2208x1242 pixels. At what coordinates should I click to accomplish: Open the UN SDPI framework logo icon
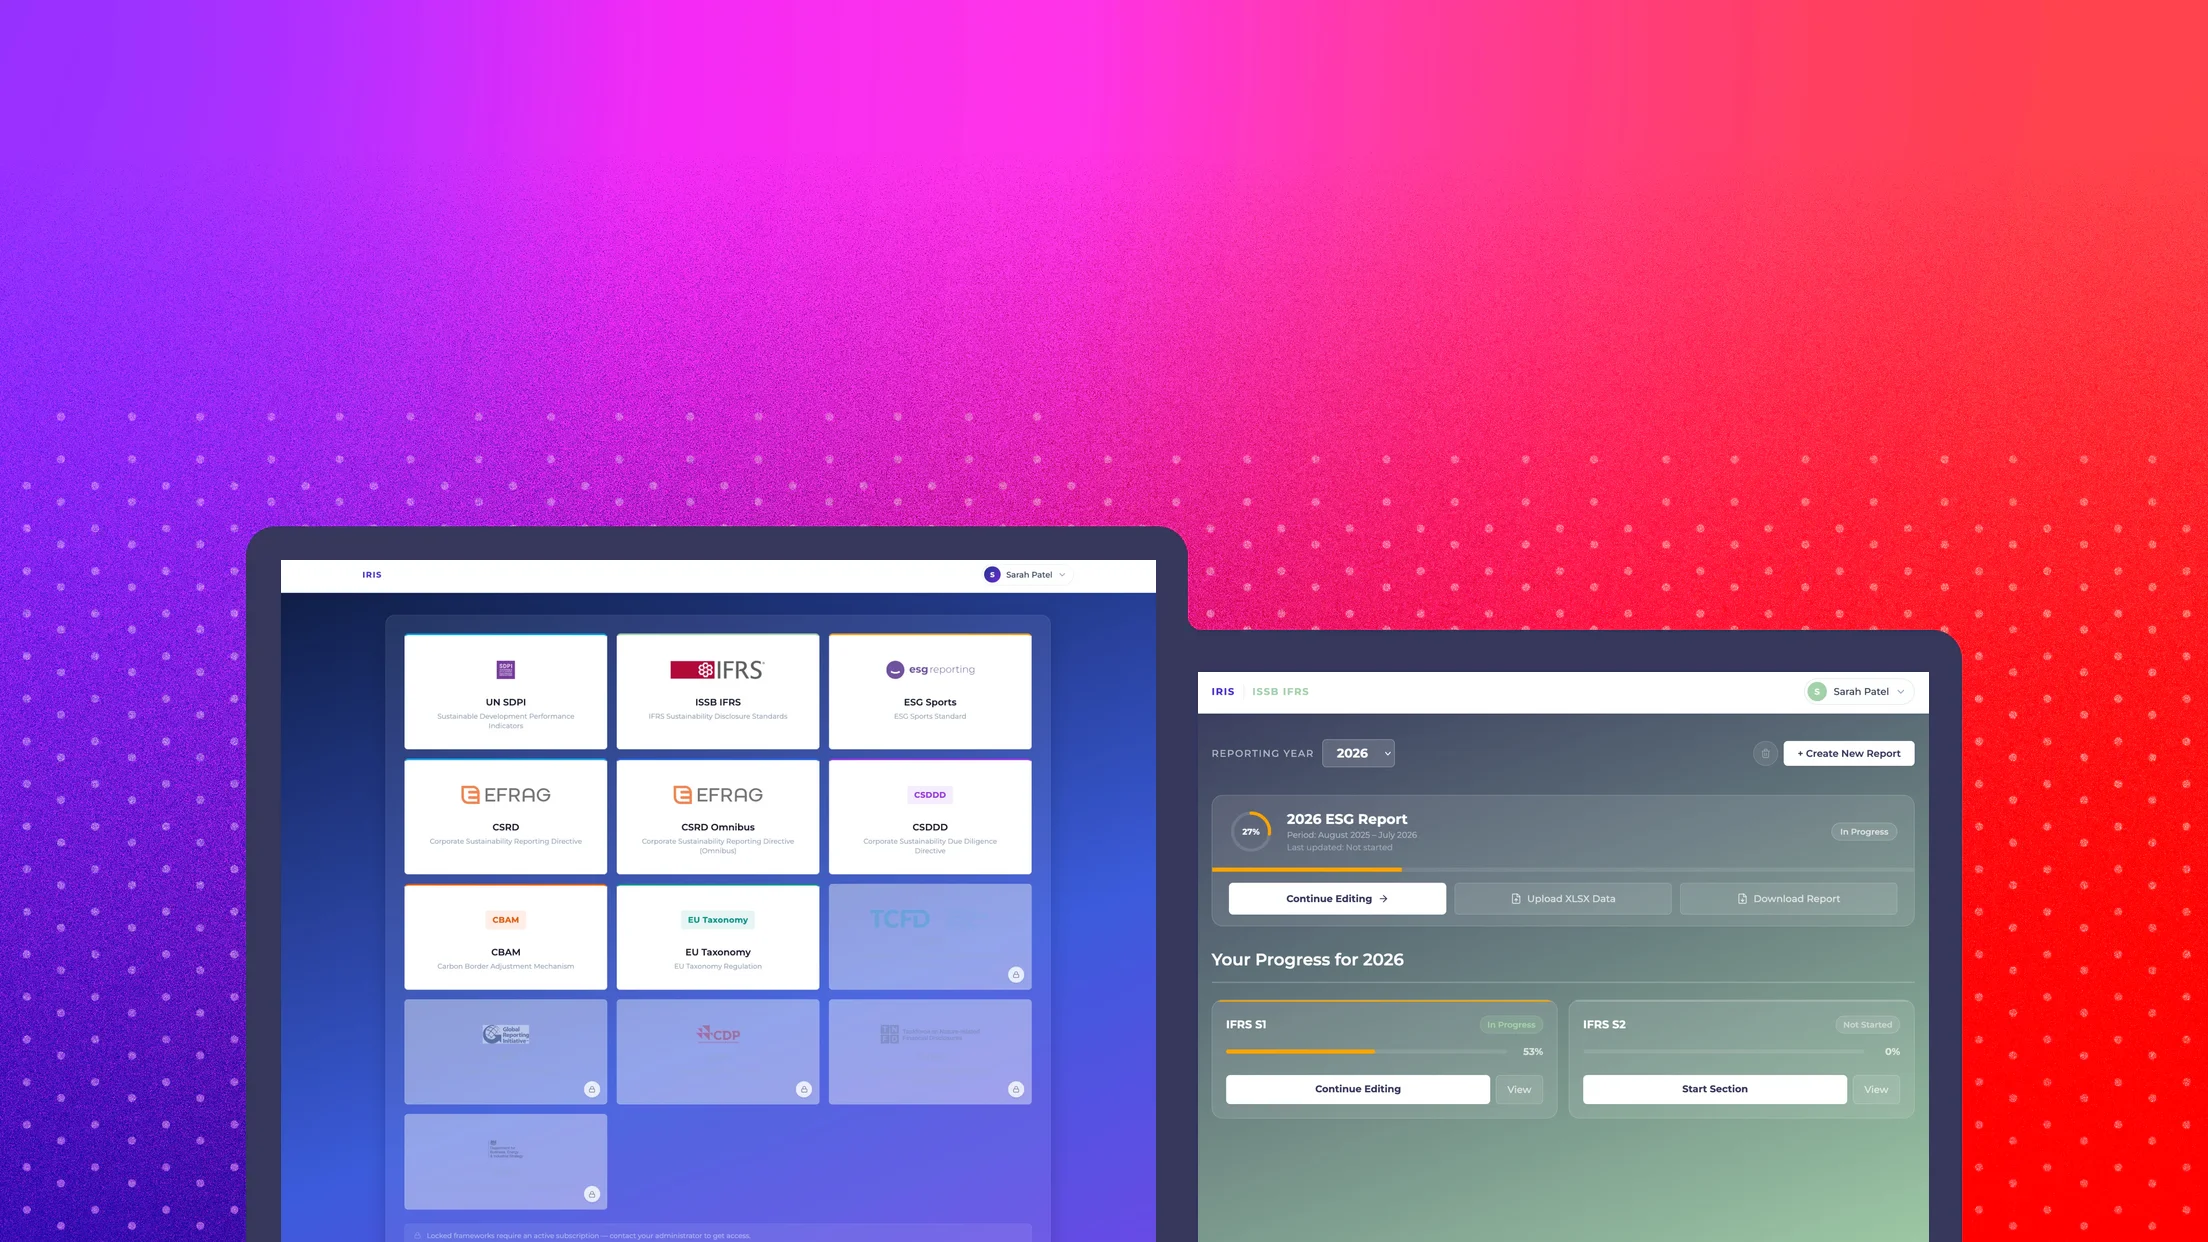[506, 669]
